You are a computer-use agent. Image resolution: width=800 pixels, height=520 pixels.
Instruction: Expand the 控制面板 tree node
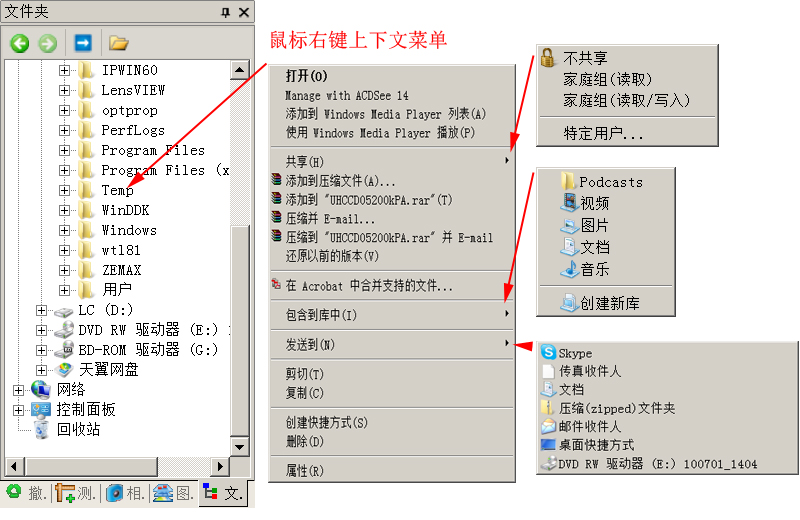click(x=18, y=410)
